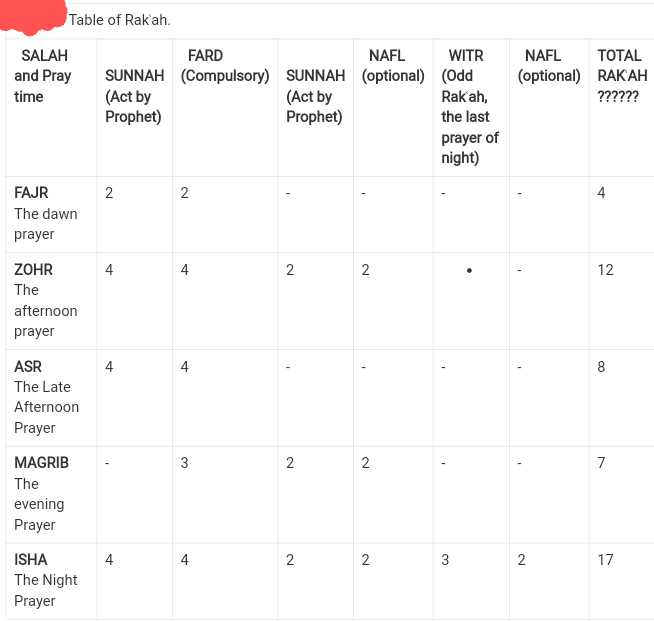Select first 'NAFL (optional)' column header
Screen dimensions: 654x621
393,66
